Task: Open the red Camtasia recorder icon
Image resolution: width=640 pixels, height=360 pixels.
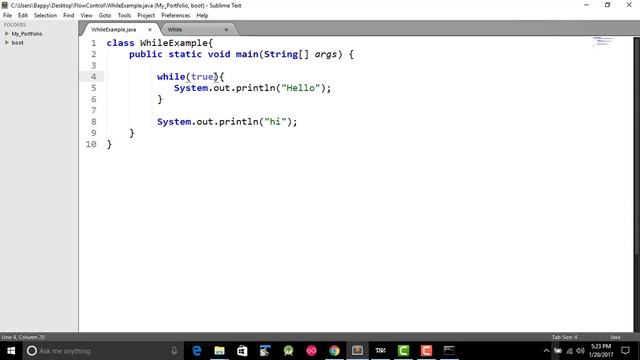Action: tap(426, 351)
